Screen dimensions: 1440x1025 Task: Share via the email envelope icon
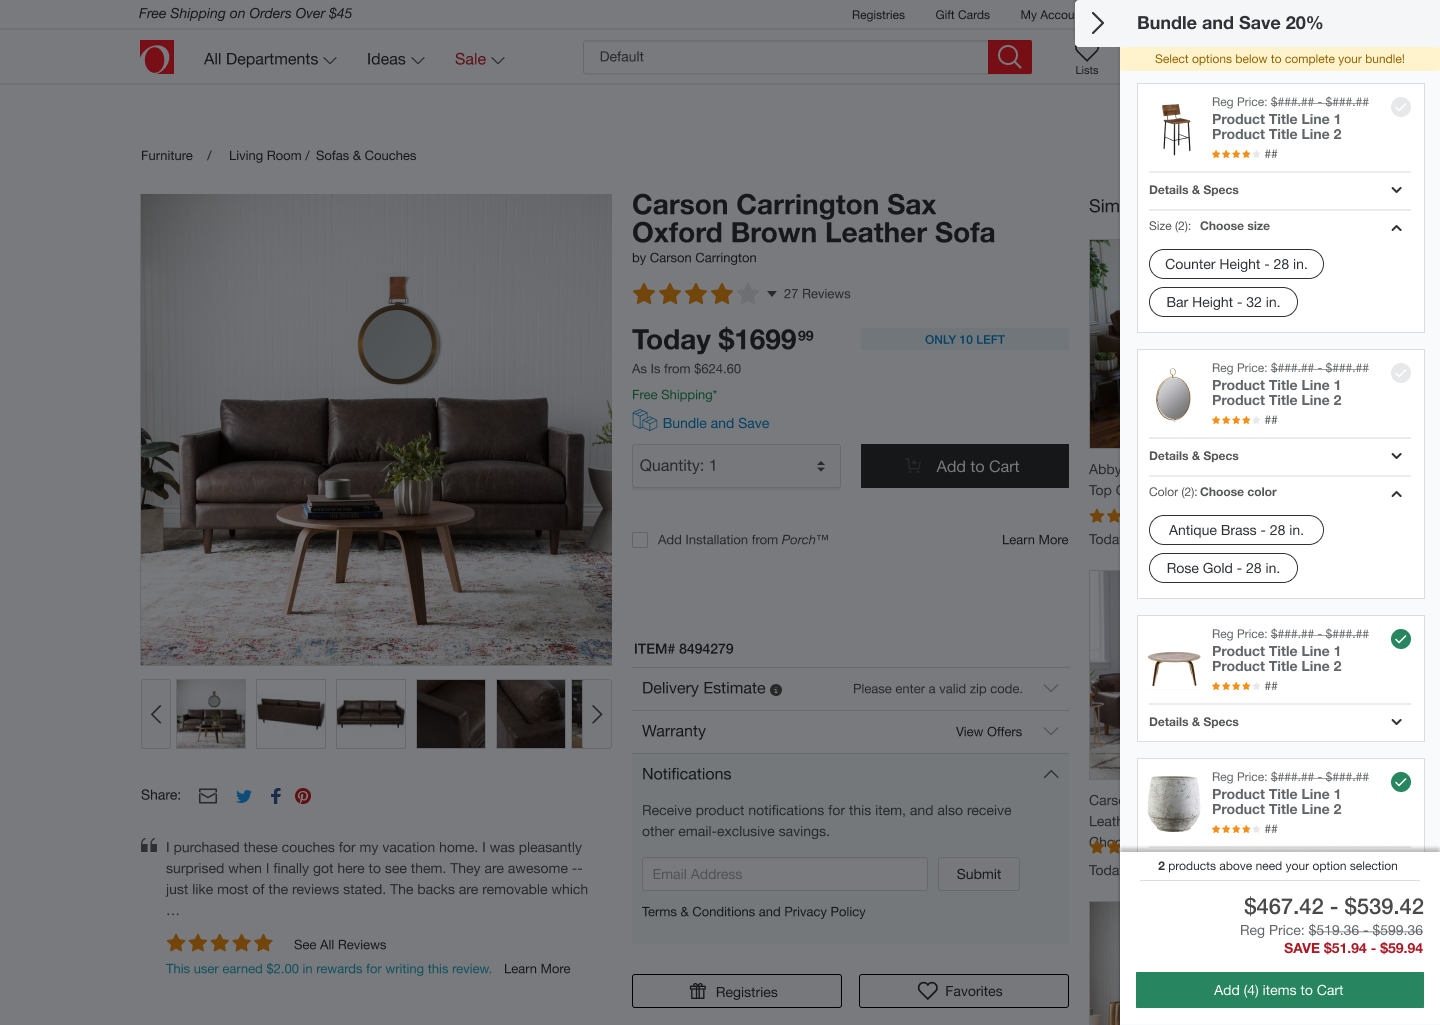208,796
